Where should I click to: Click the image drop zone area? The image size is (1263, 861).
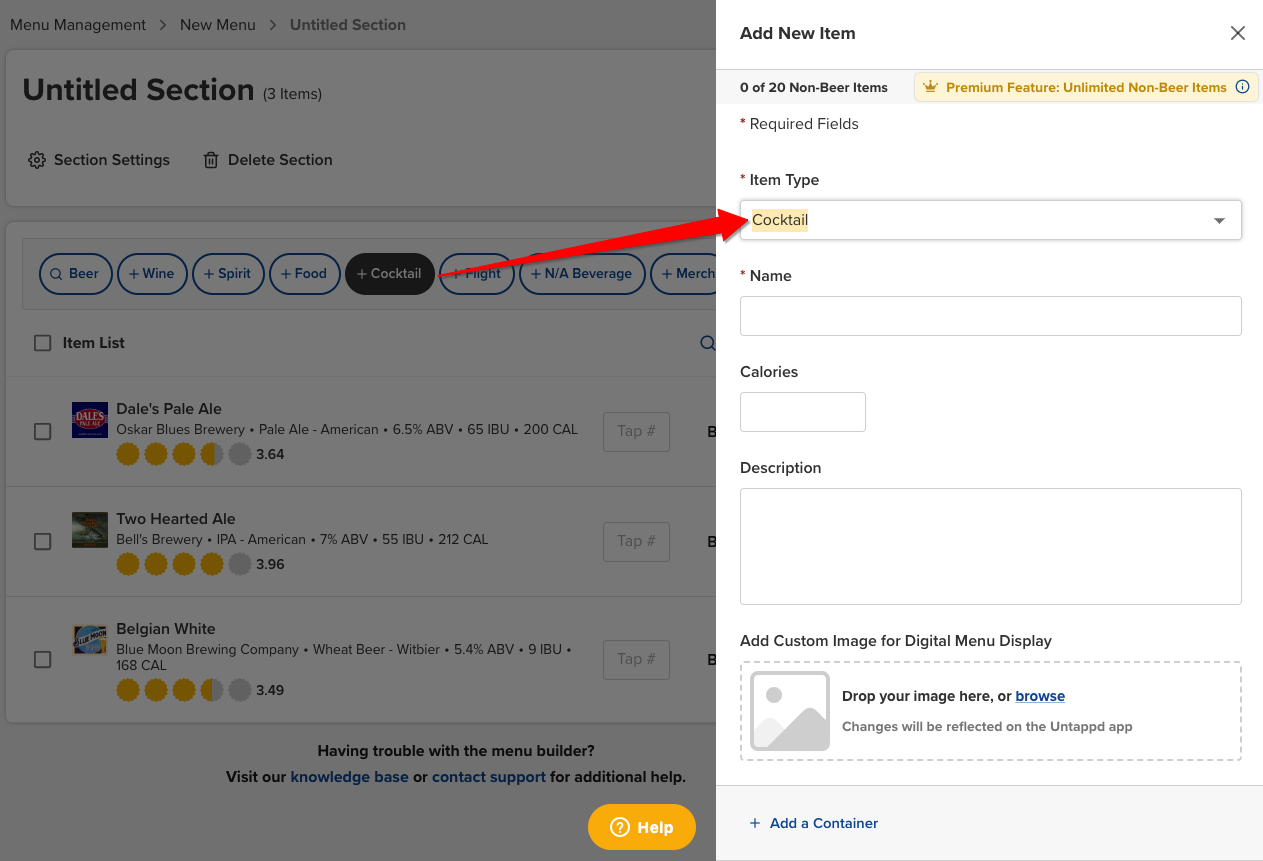click(991, 711)
